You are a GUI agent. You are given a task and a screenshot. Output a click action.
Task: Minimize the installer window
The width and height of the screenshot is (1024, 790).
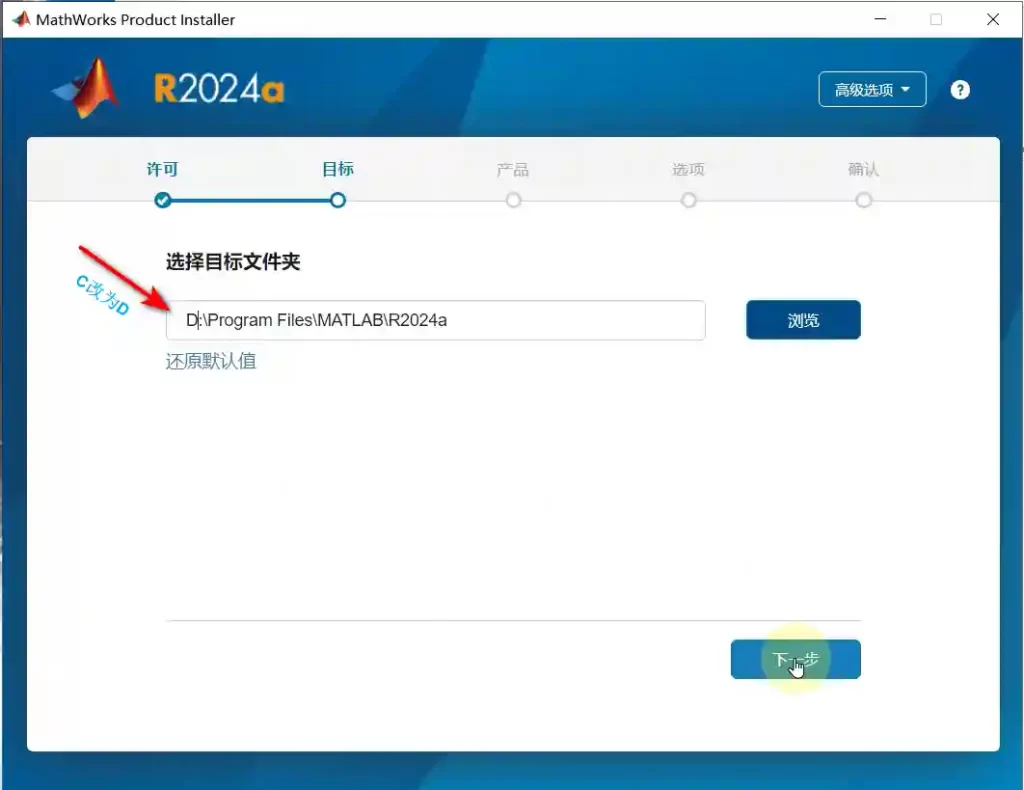pos(880,19)
